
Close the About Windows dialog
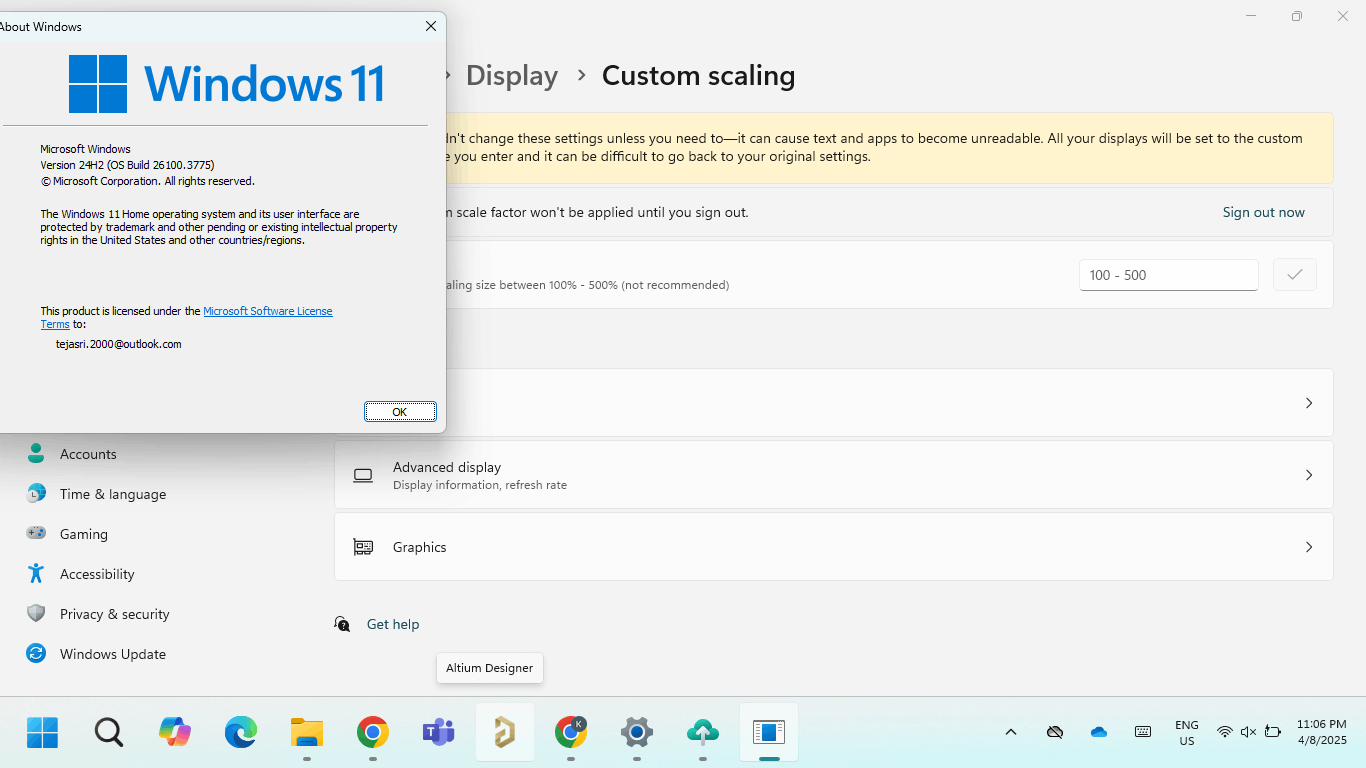[431, 27]
